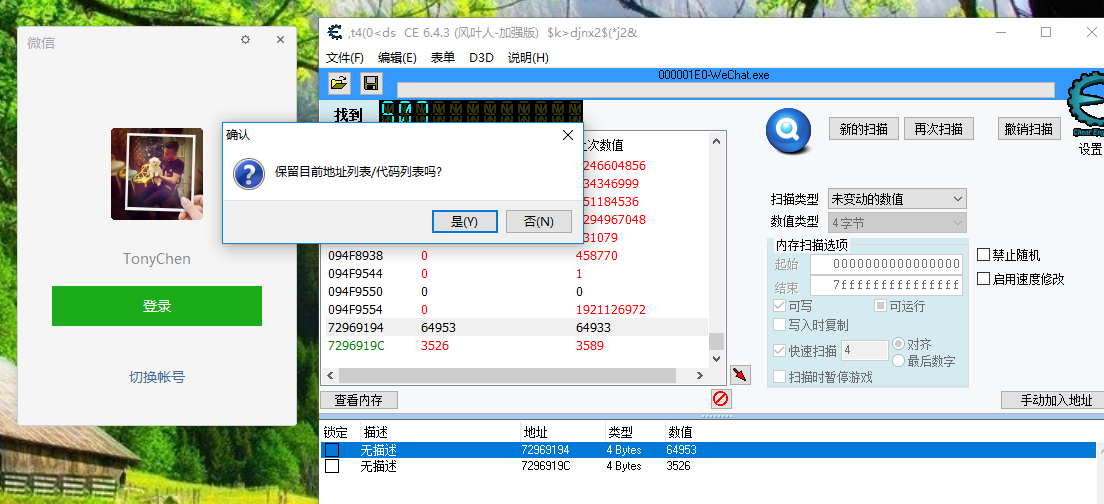This screenshot has height=504, width=1104.
Task: Close the WeChat login window
Action: [x=280, y=39]
